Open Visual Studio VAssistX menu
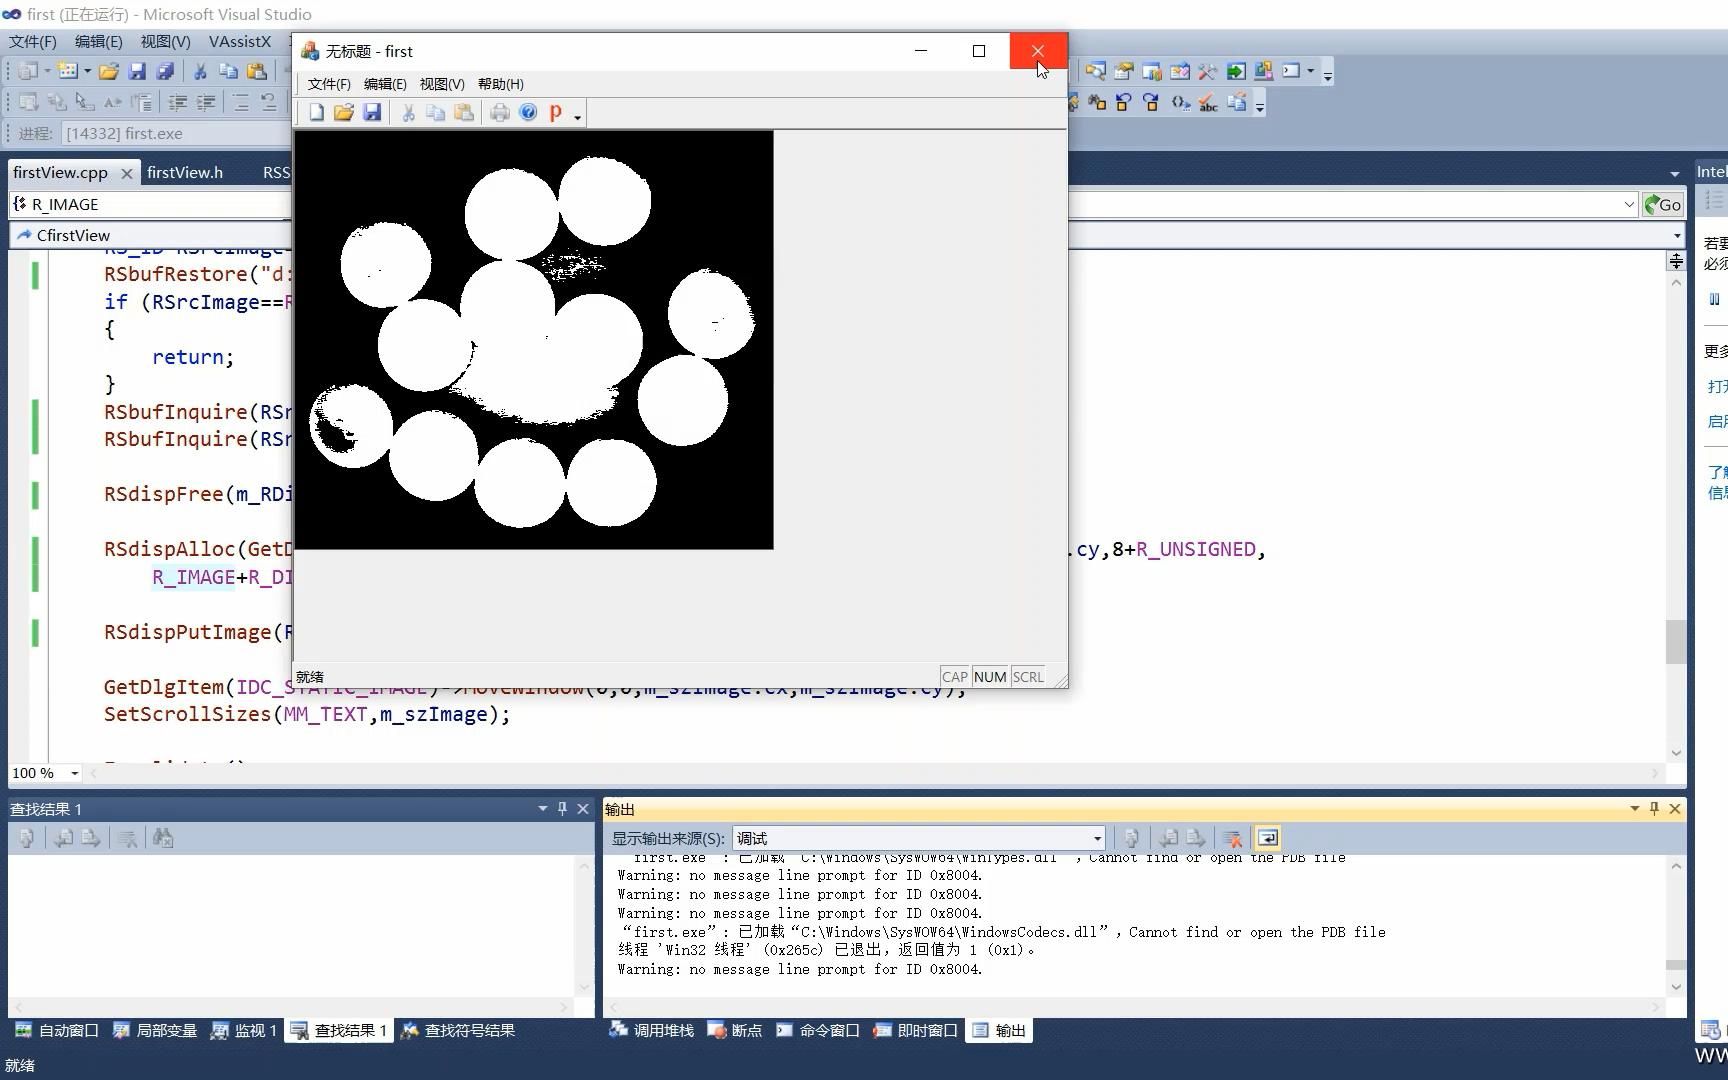This screenshot has width=1728, height=1080. pyautogui.click(x=240, y=41)
